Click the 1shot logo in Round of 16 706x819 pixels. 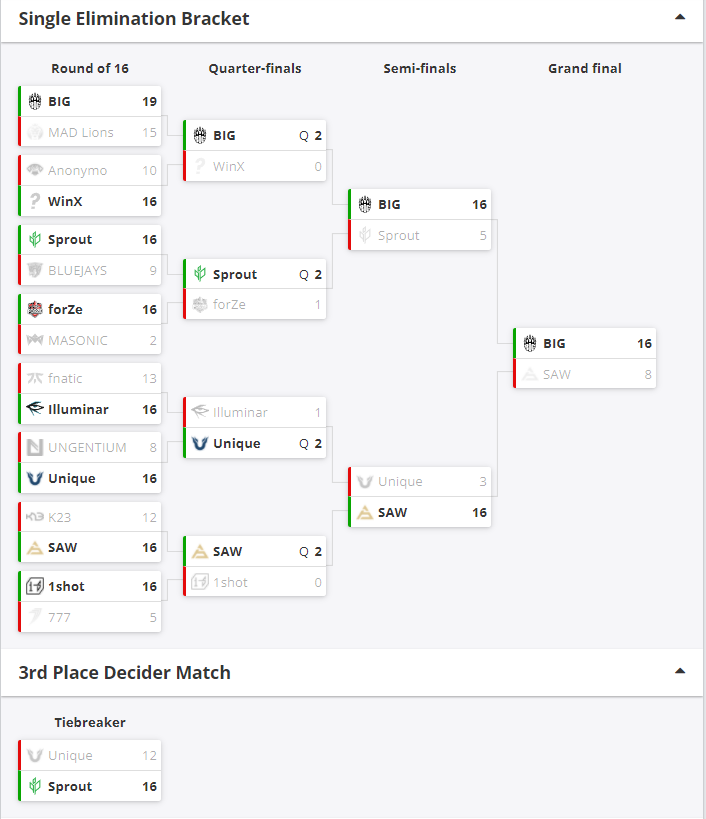(x=34, y=586)
